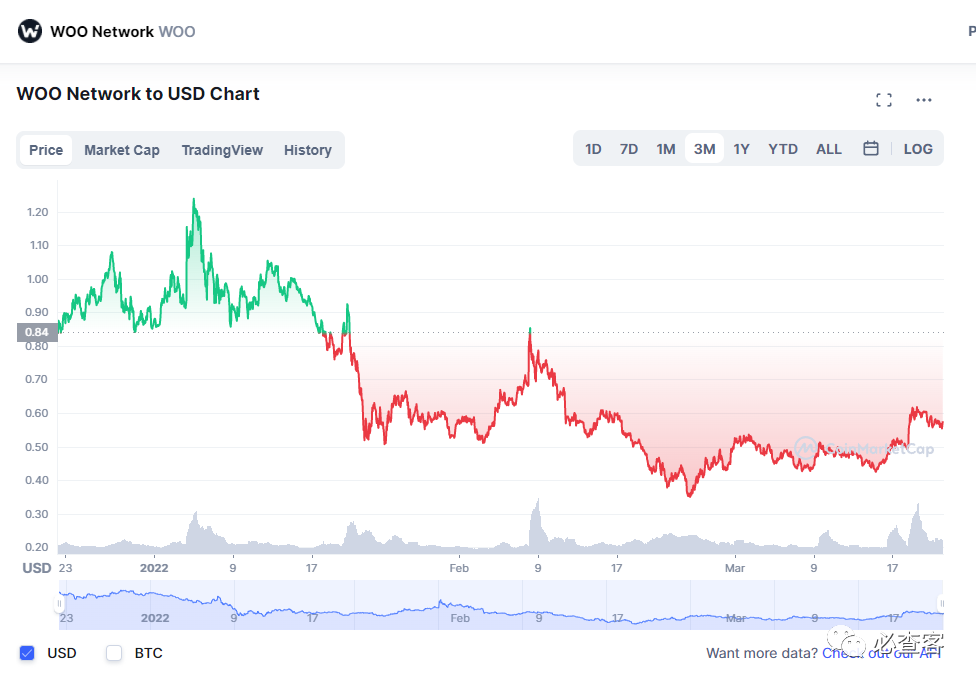976x686 pixels.
Task: Show ALL time price history
Action: tap(828, 149)
